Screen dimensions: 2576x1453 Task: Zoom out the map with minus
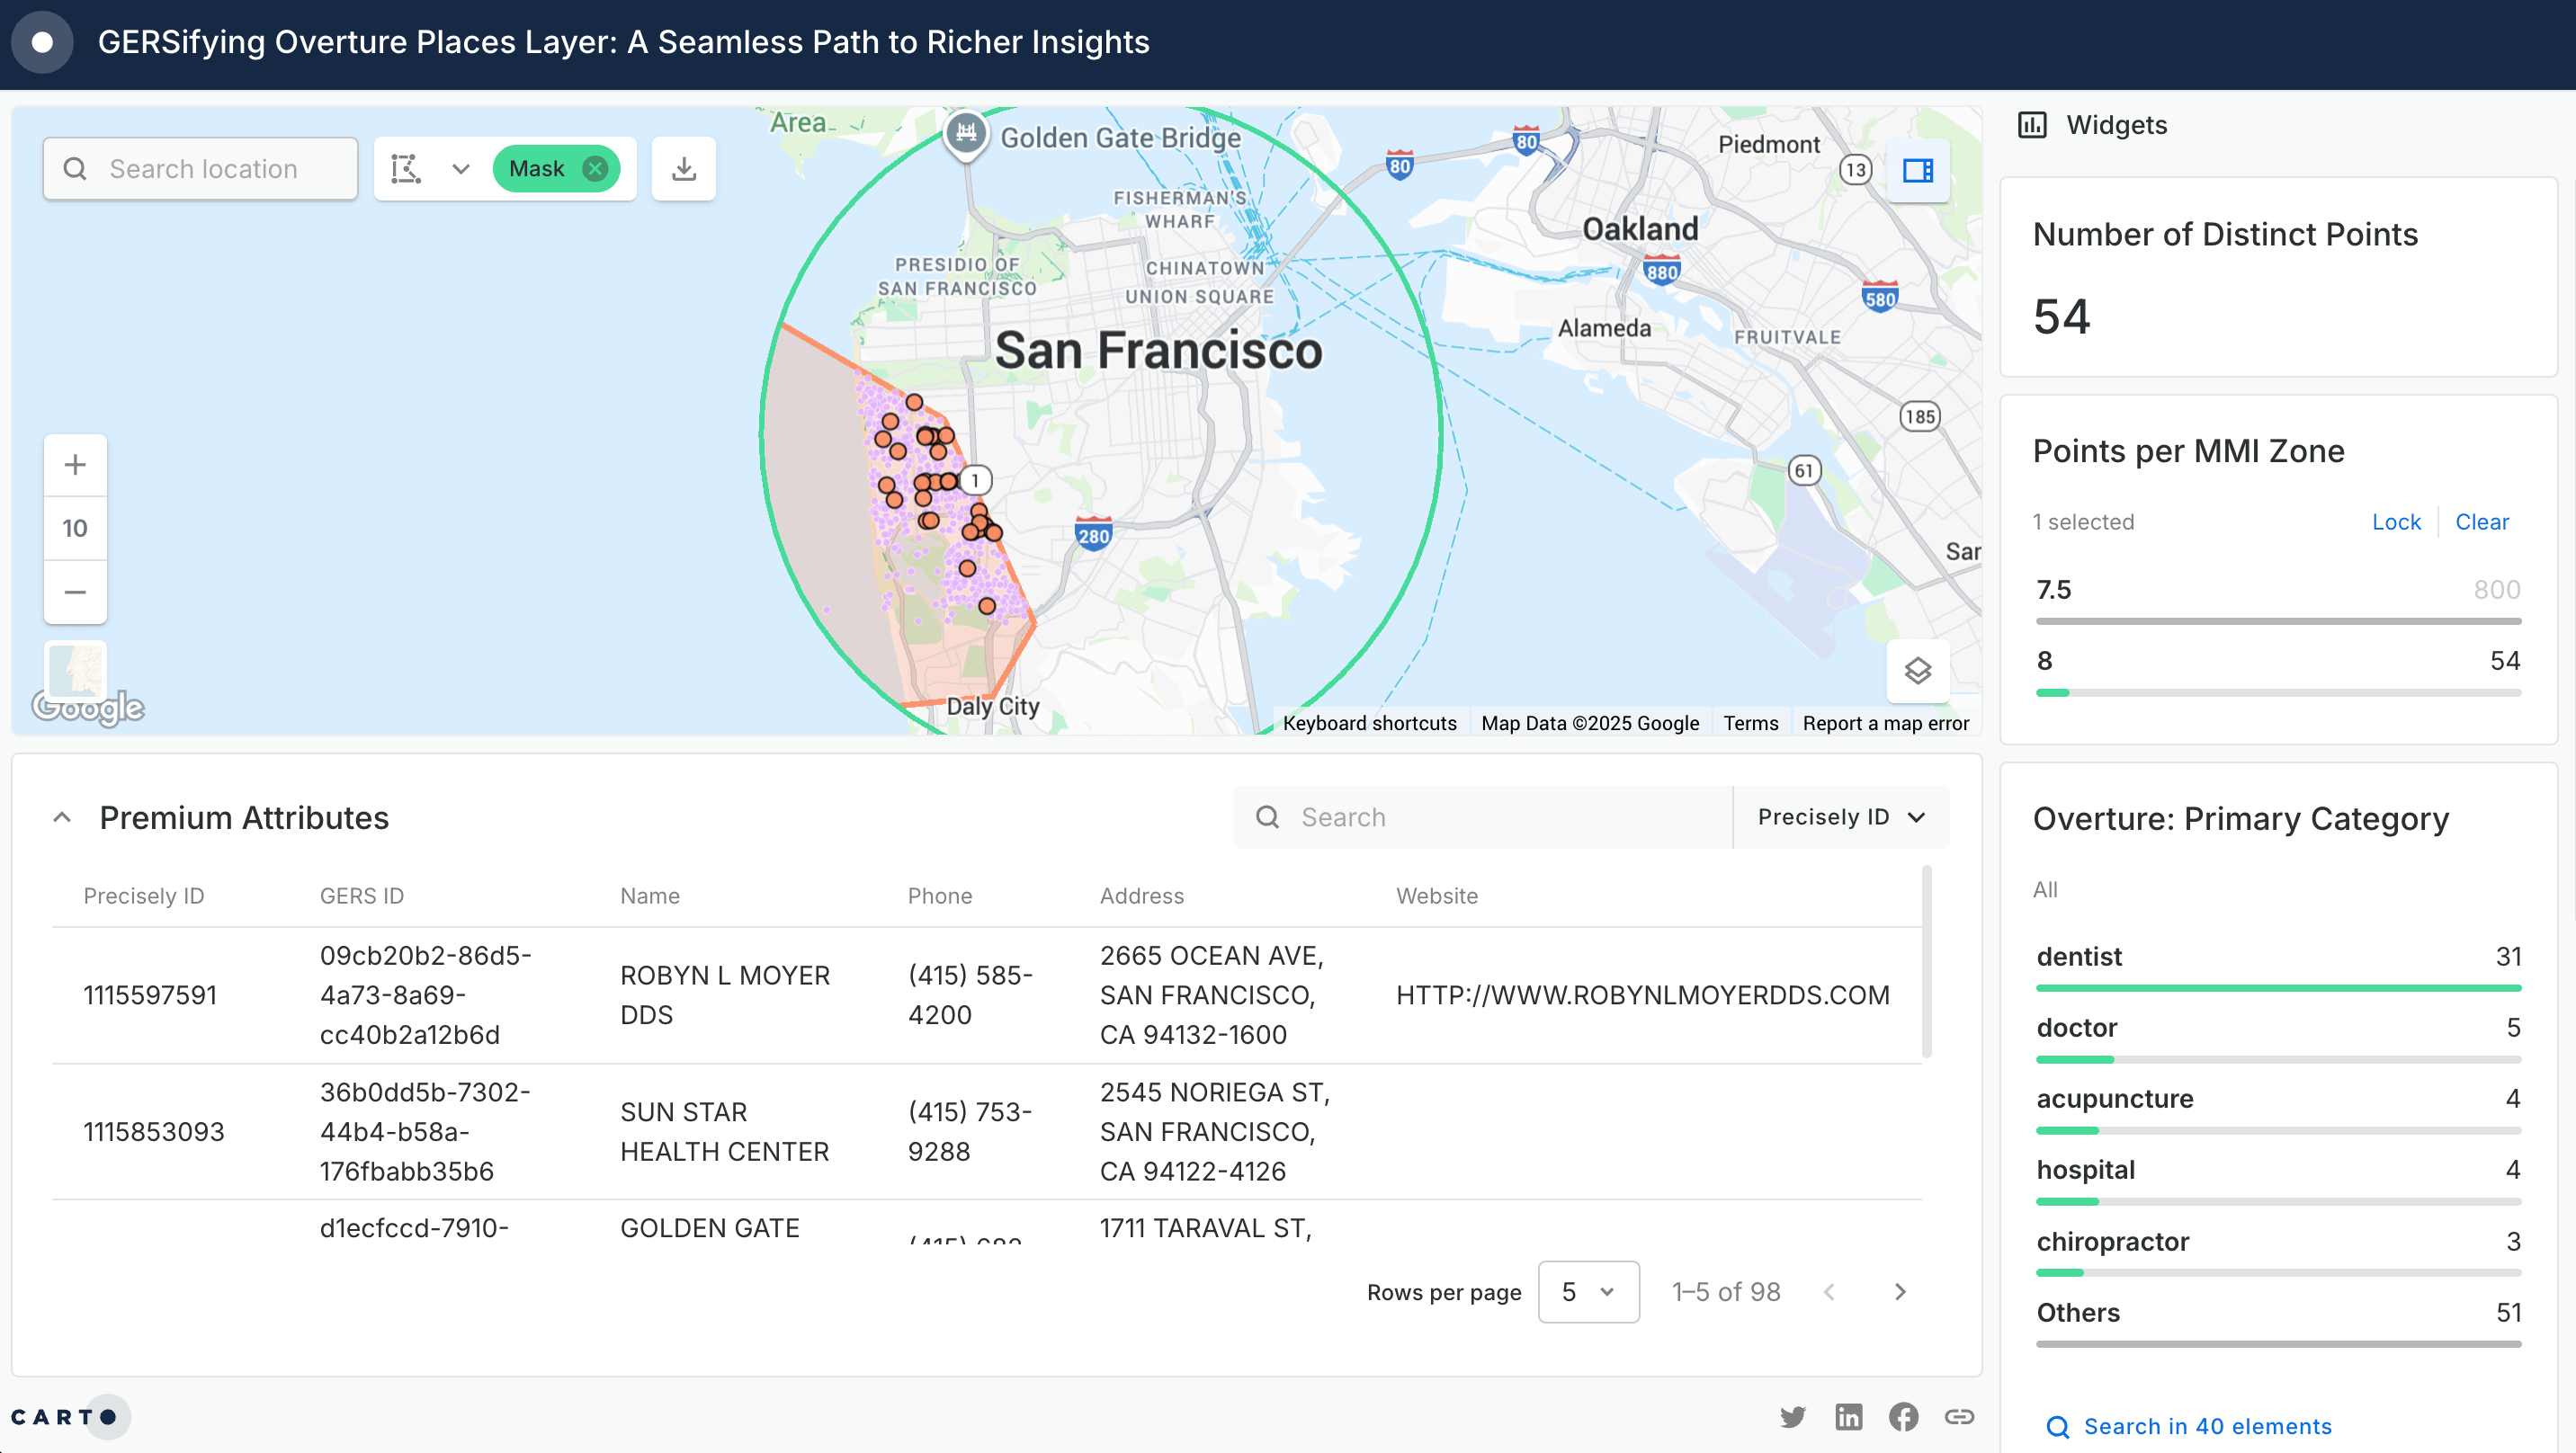click(75, 592)
